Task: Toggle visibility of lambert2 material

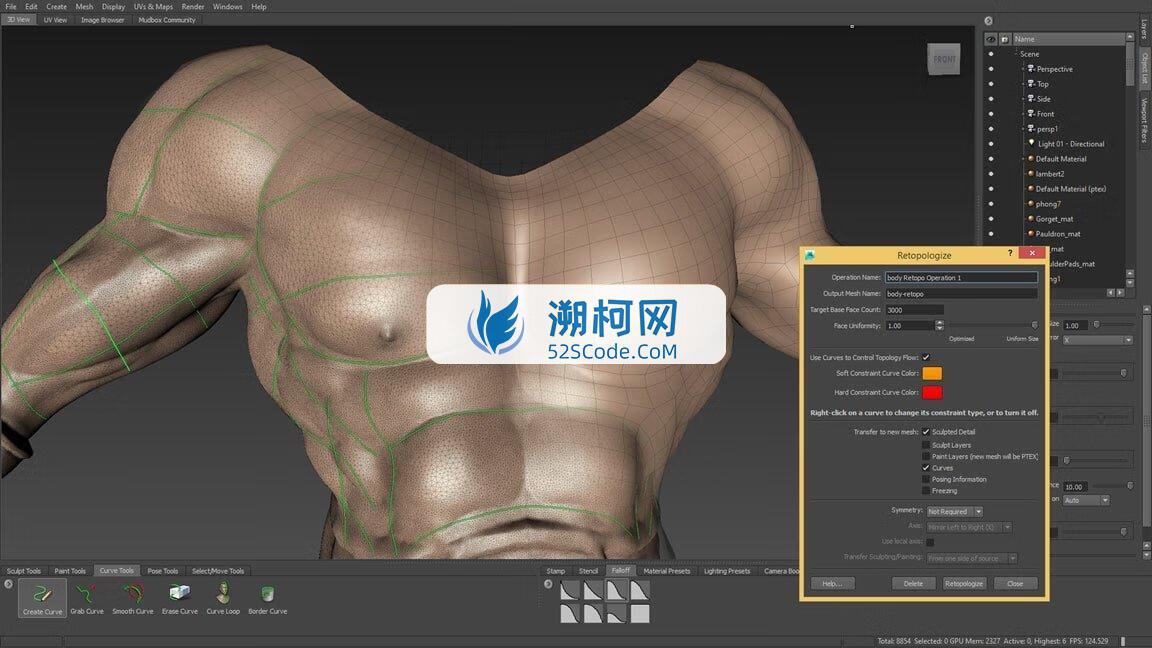Action: coord(990,174)
